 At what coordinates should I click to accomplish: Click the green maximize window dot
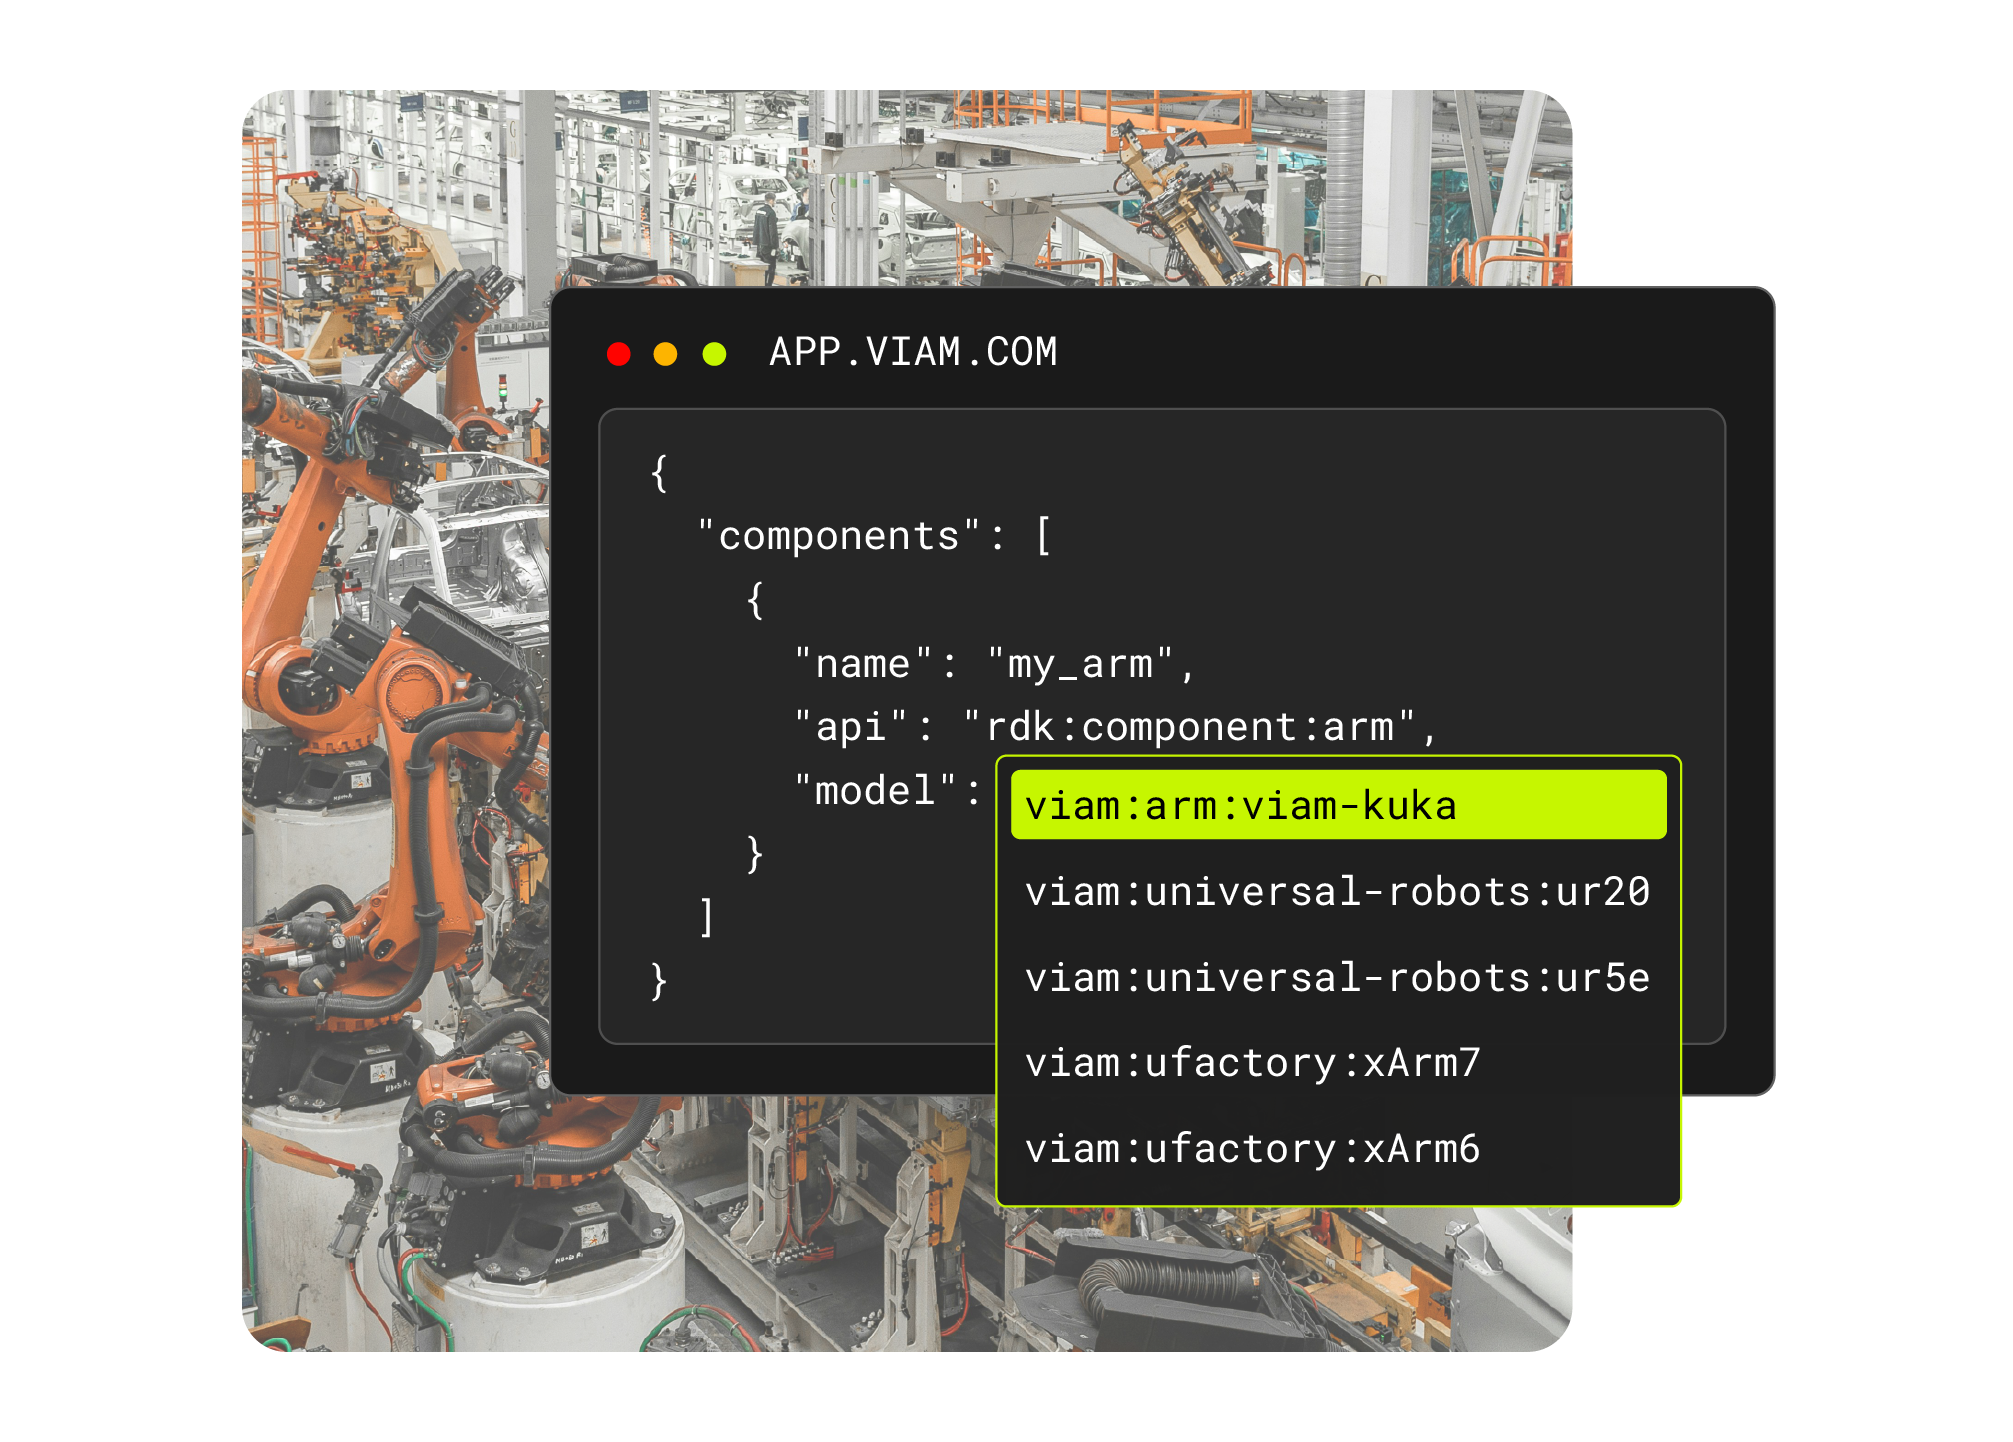[x=714, y=354]
